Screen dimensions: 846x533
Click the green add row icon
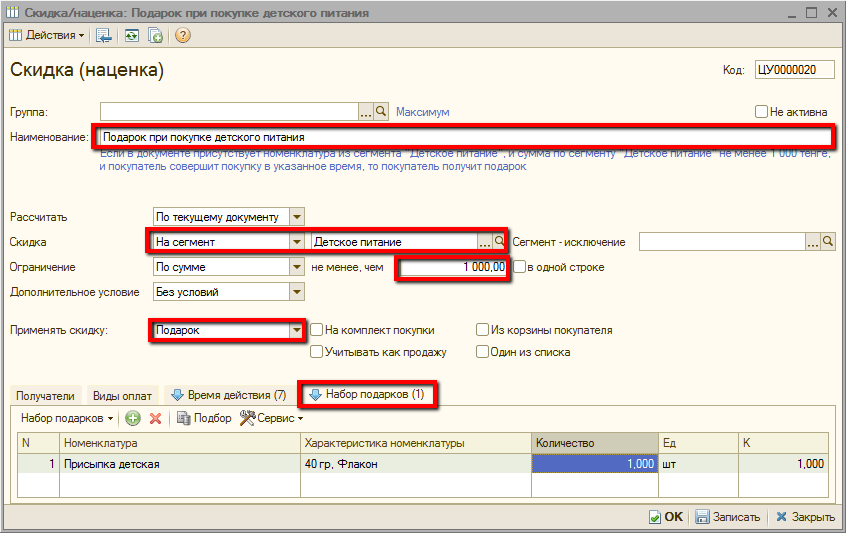tap(133, 418)
